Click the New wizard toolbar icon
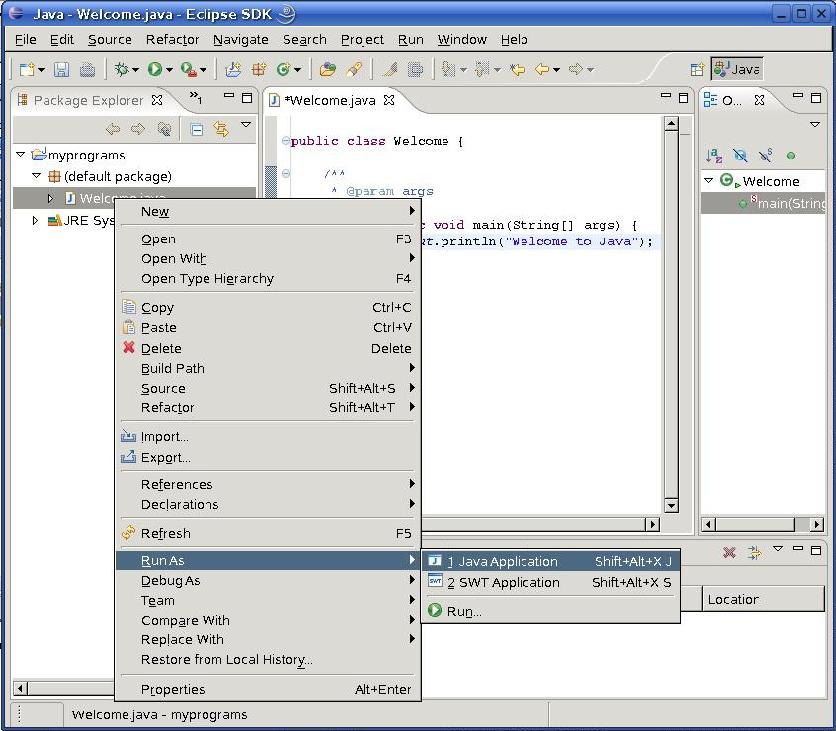The image size is (836, 731). (27, 69)
